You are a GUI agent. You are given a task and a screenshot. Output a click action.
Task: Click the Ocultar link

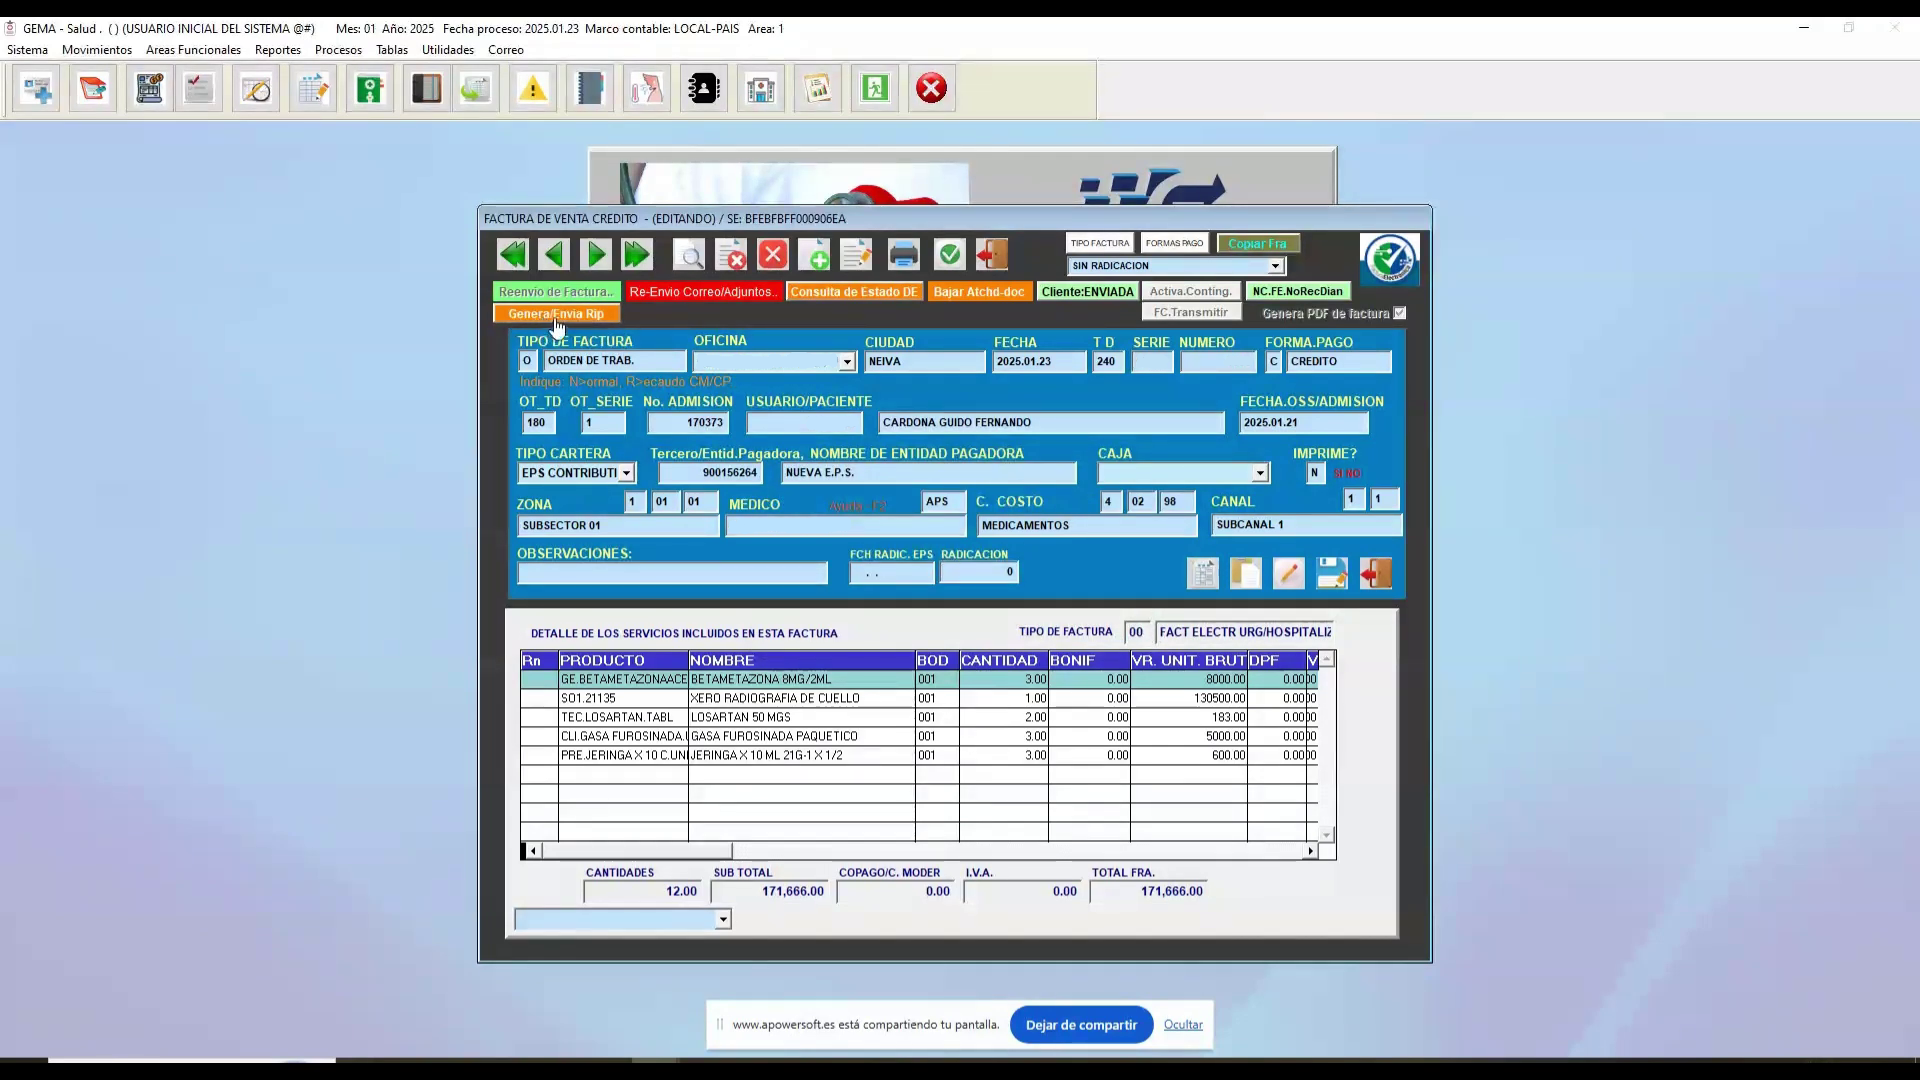pyautogui.click(x=1183, y=1025)
